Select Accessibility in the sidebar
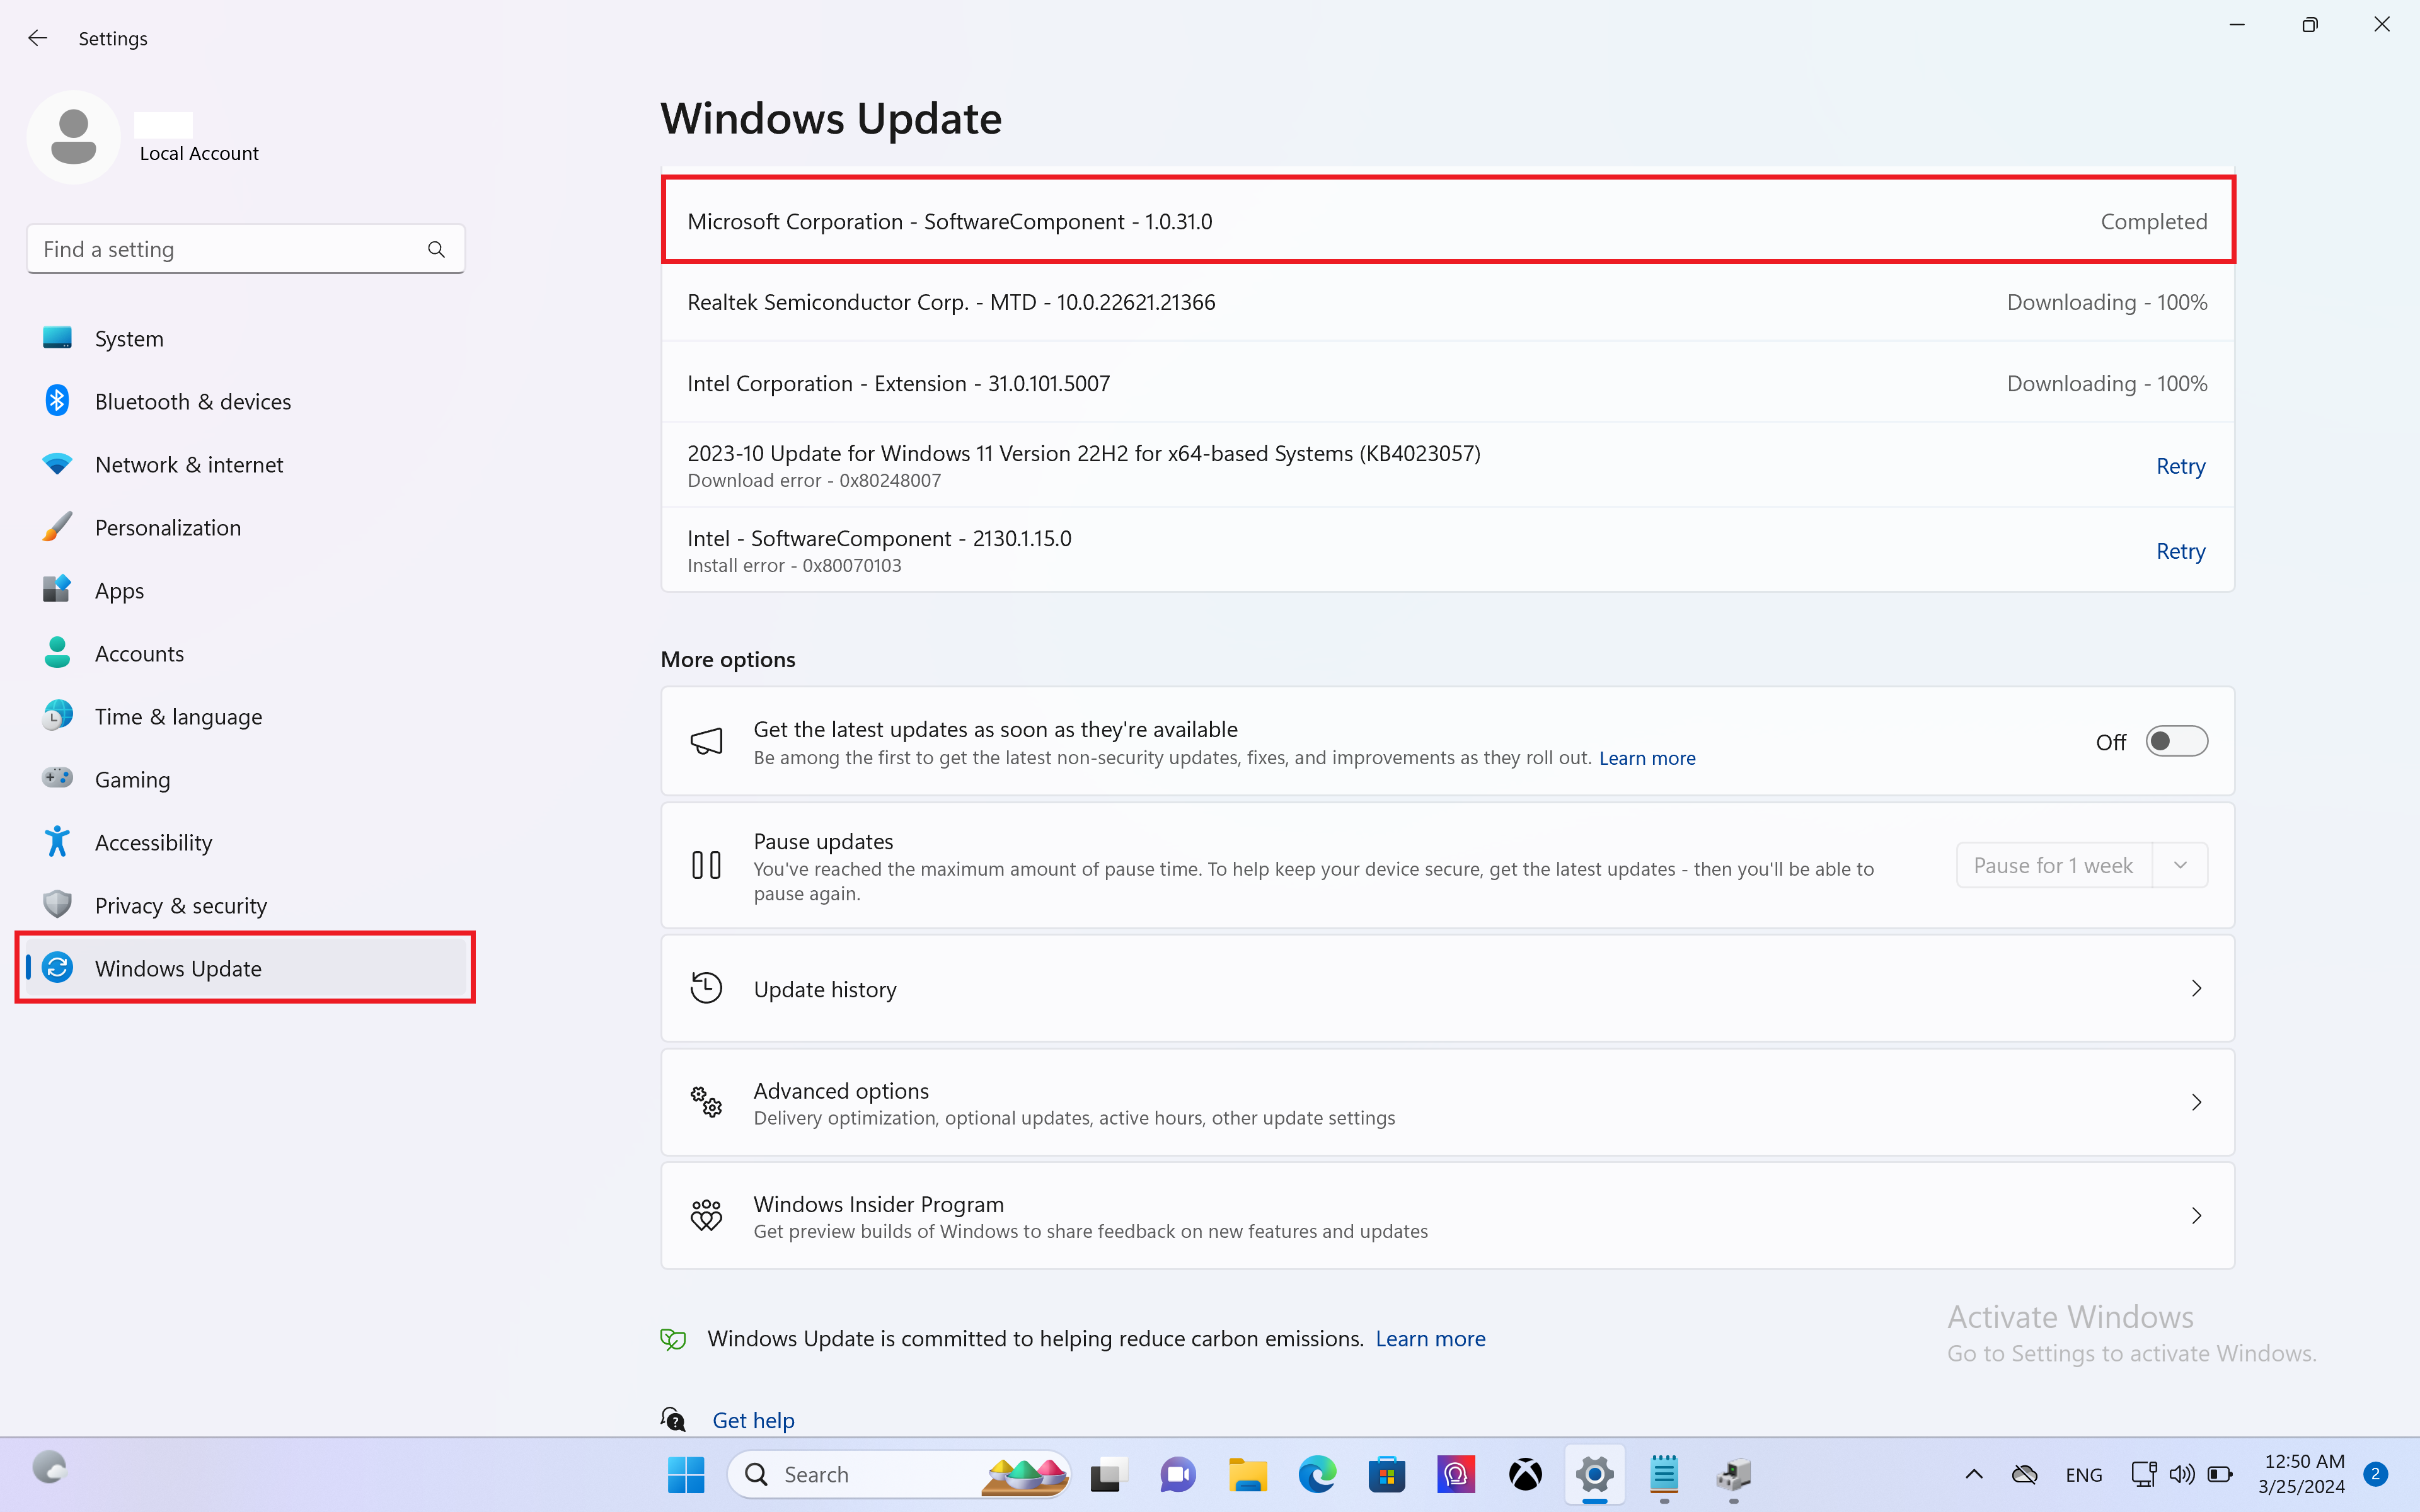2420x1512 pixels. coord(153,842)
